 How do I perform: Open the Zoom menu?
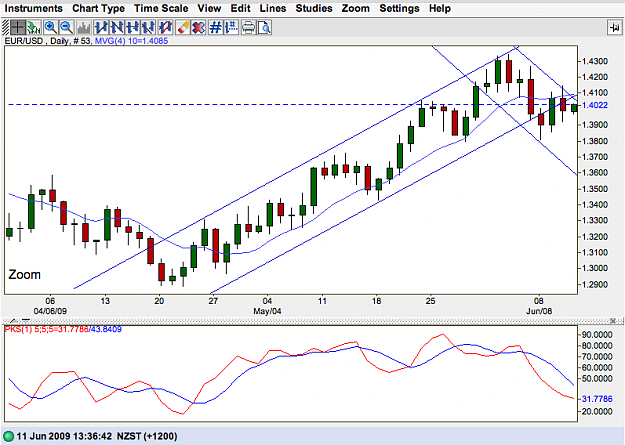point(356,8)
